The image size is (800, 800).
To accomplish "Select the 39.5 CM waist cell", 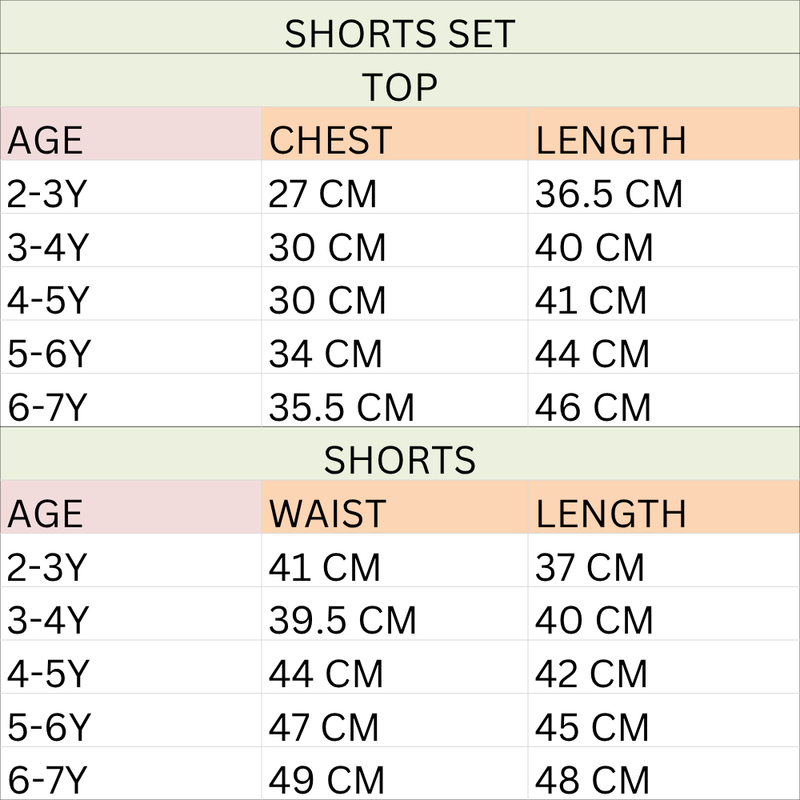I will click(395, 614).
